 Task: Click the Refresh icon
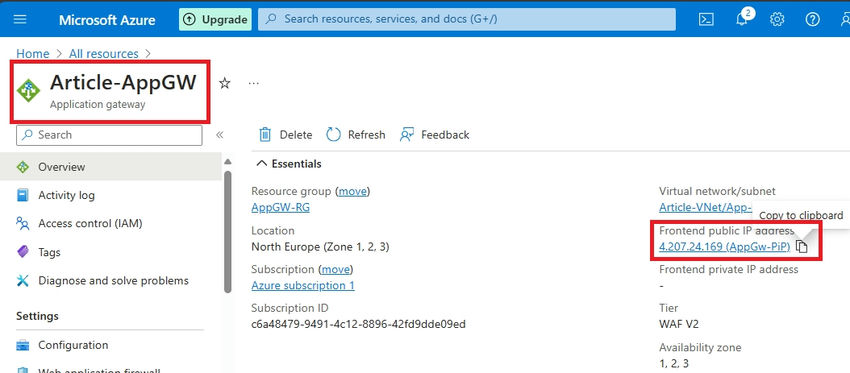click(x=333, y=134)
